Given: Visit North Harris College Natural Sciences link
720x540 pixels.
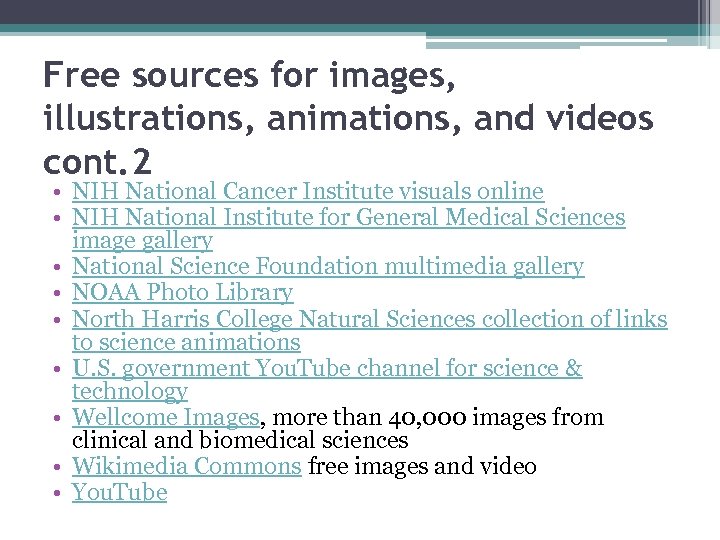Looking at the screenshot, I should tap(370, 330).
